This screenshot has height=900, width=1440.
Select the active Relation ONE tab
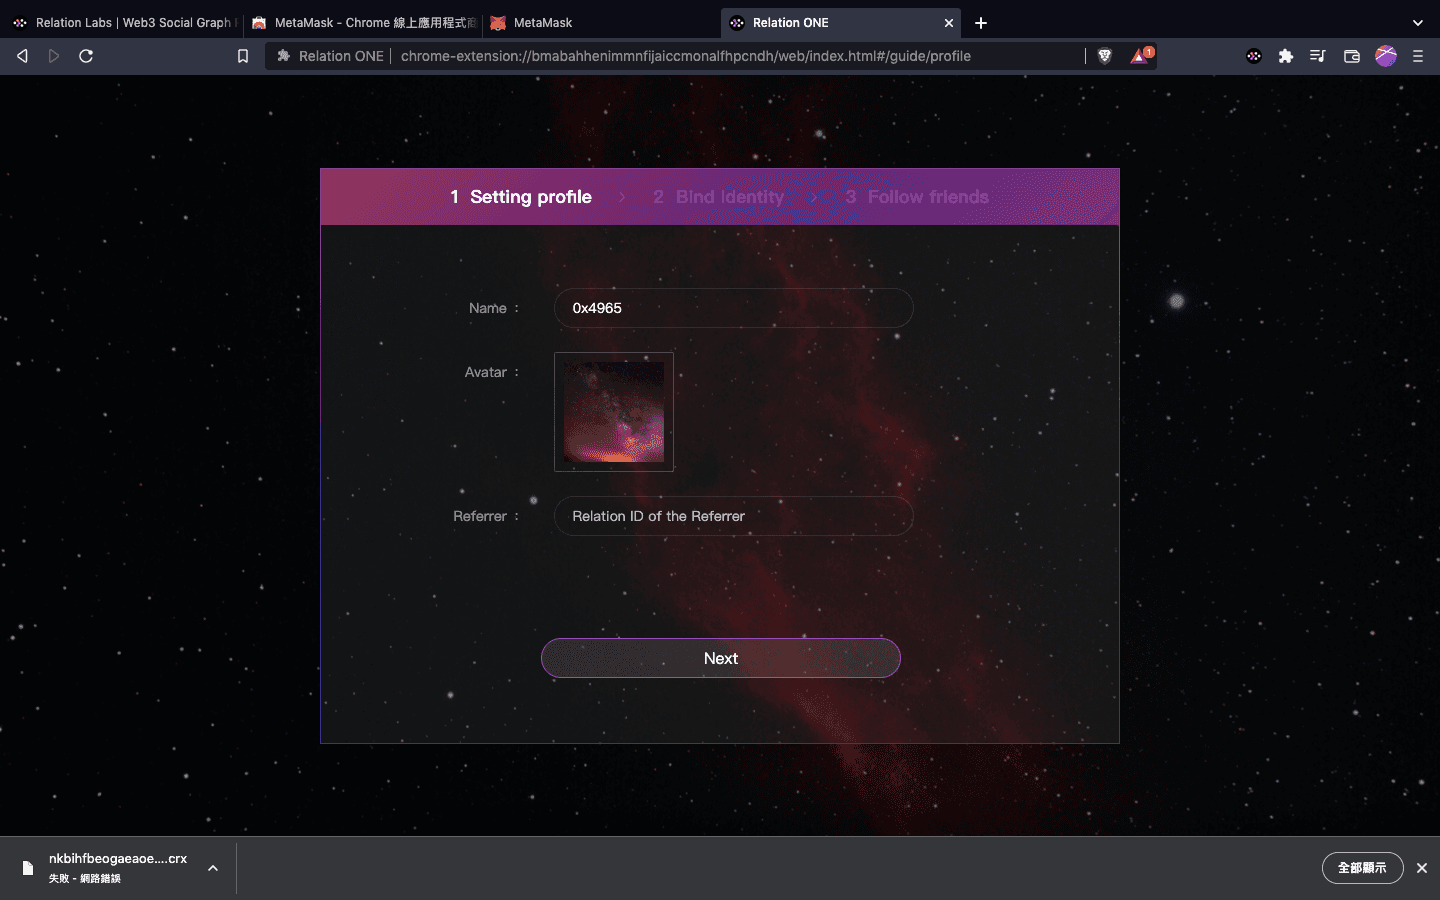point(840,22)
